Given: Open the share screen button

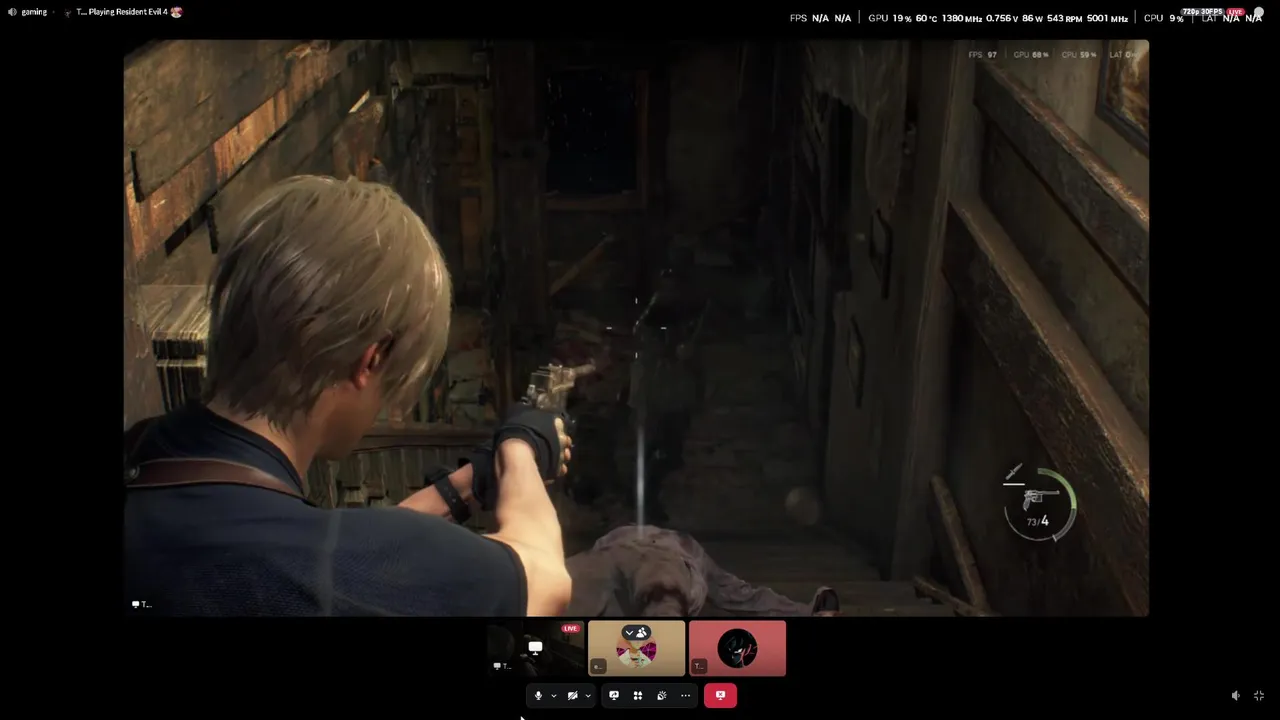Looking at the screenshot, I should click(x=614, y=695).
